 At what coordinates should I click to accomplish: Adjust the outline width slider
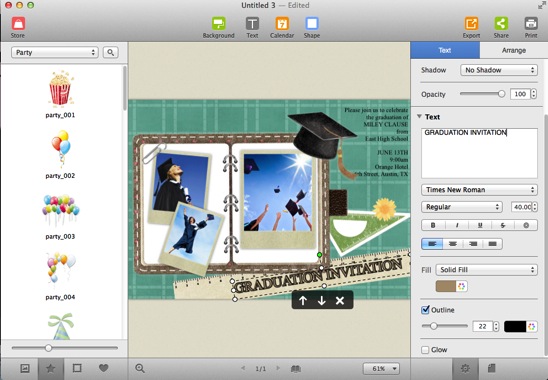tap(445, 326)
